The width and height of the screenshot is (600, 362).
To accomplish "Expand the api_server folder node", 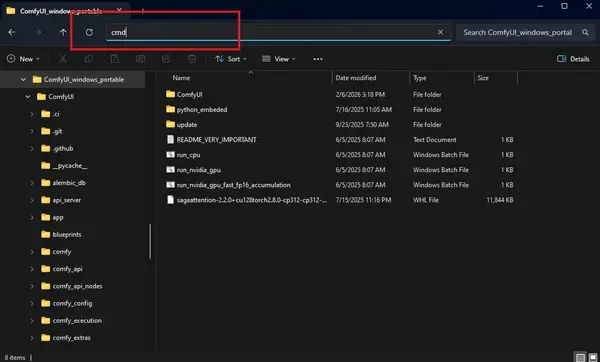I will [32, 200].
